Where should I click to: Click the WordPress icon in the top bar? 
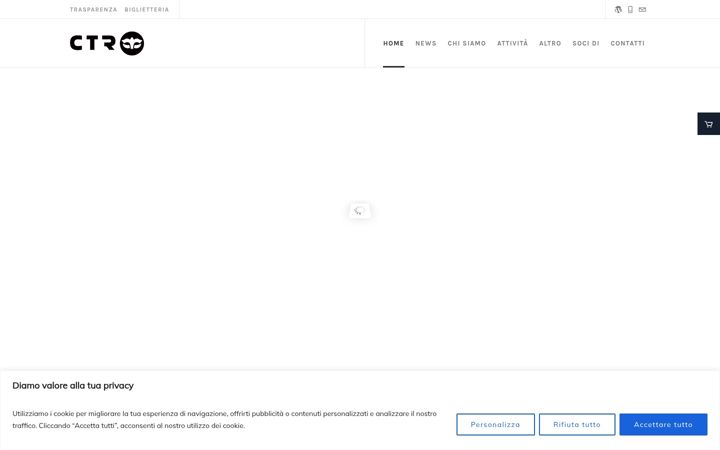[618, 9]
